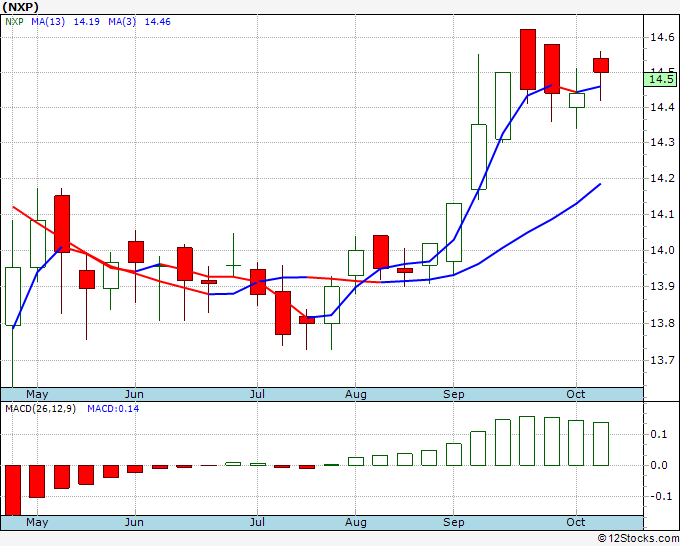This screenshot has width=680, height=546.
Task: Click the 14.2 price axis label
Action: click(x=662, y=178)
